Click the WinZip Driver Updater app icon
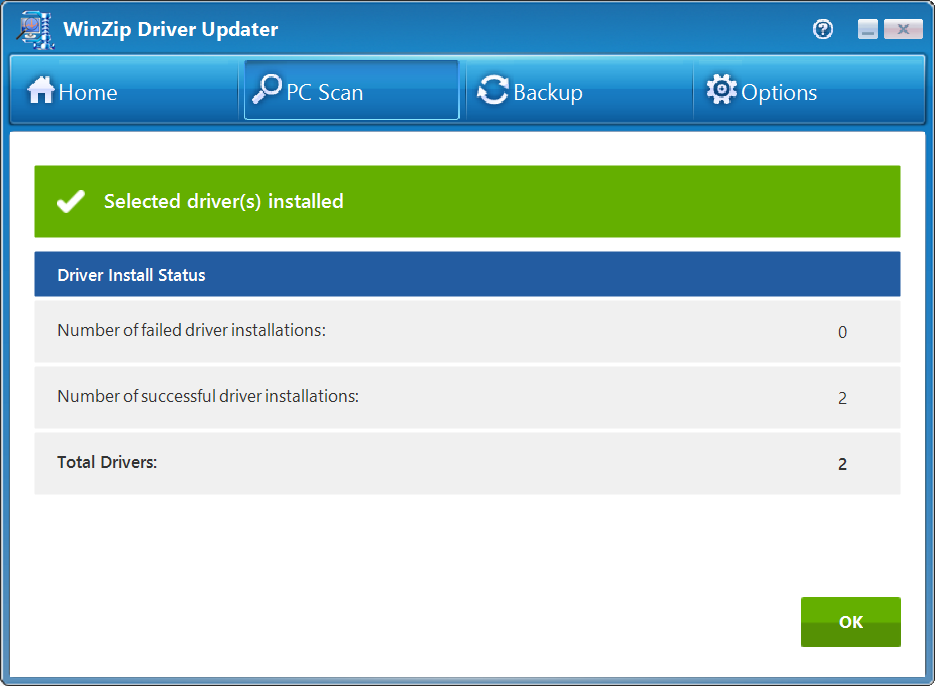This screenshot has width=935, height=686. pyautogui.click(x=34, y=29)
